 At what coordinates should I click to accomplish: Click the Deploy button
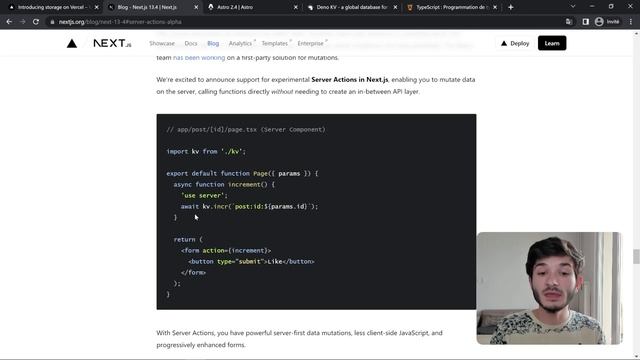pyautogui.click(x=515, y=43)
